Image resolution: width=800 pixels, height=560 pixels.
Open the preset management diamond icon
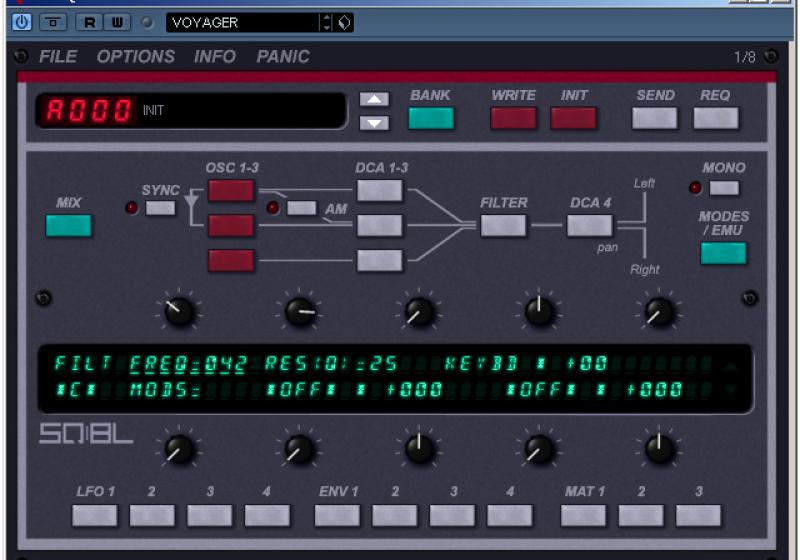click(345, 22)
